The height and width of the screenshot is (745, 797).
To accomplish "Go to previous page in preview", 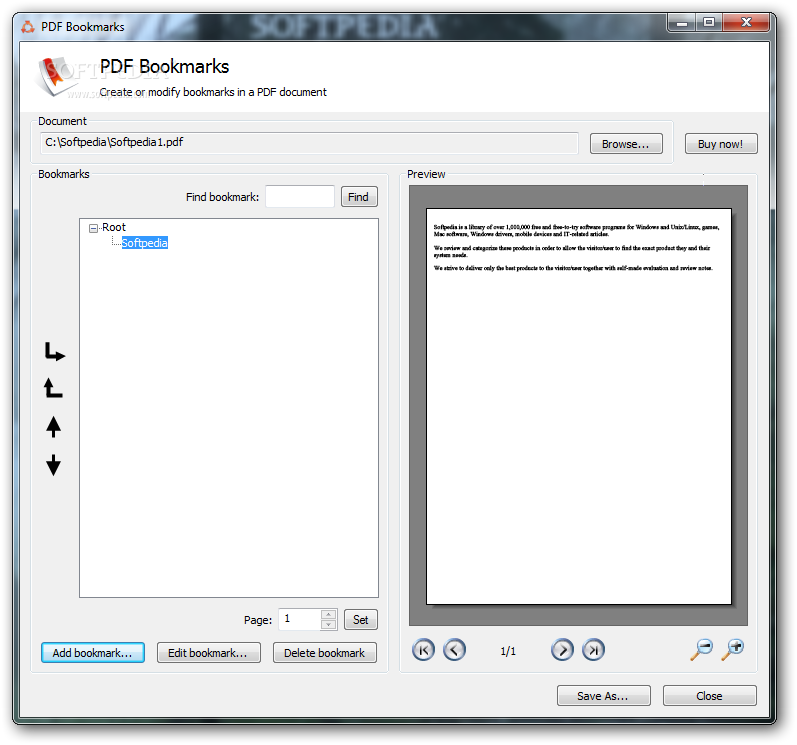I will point(454,649).
